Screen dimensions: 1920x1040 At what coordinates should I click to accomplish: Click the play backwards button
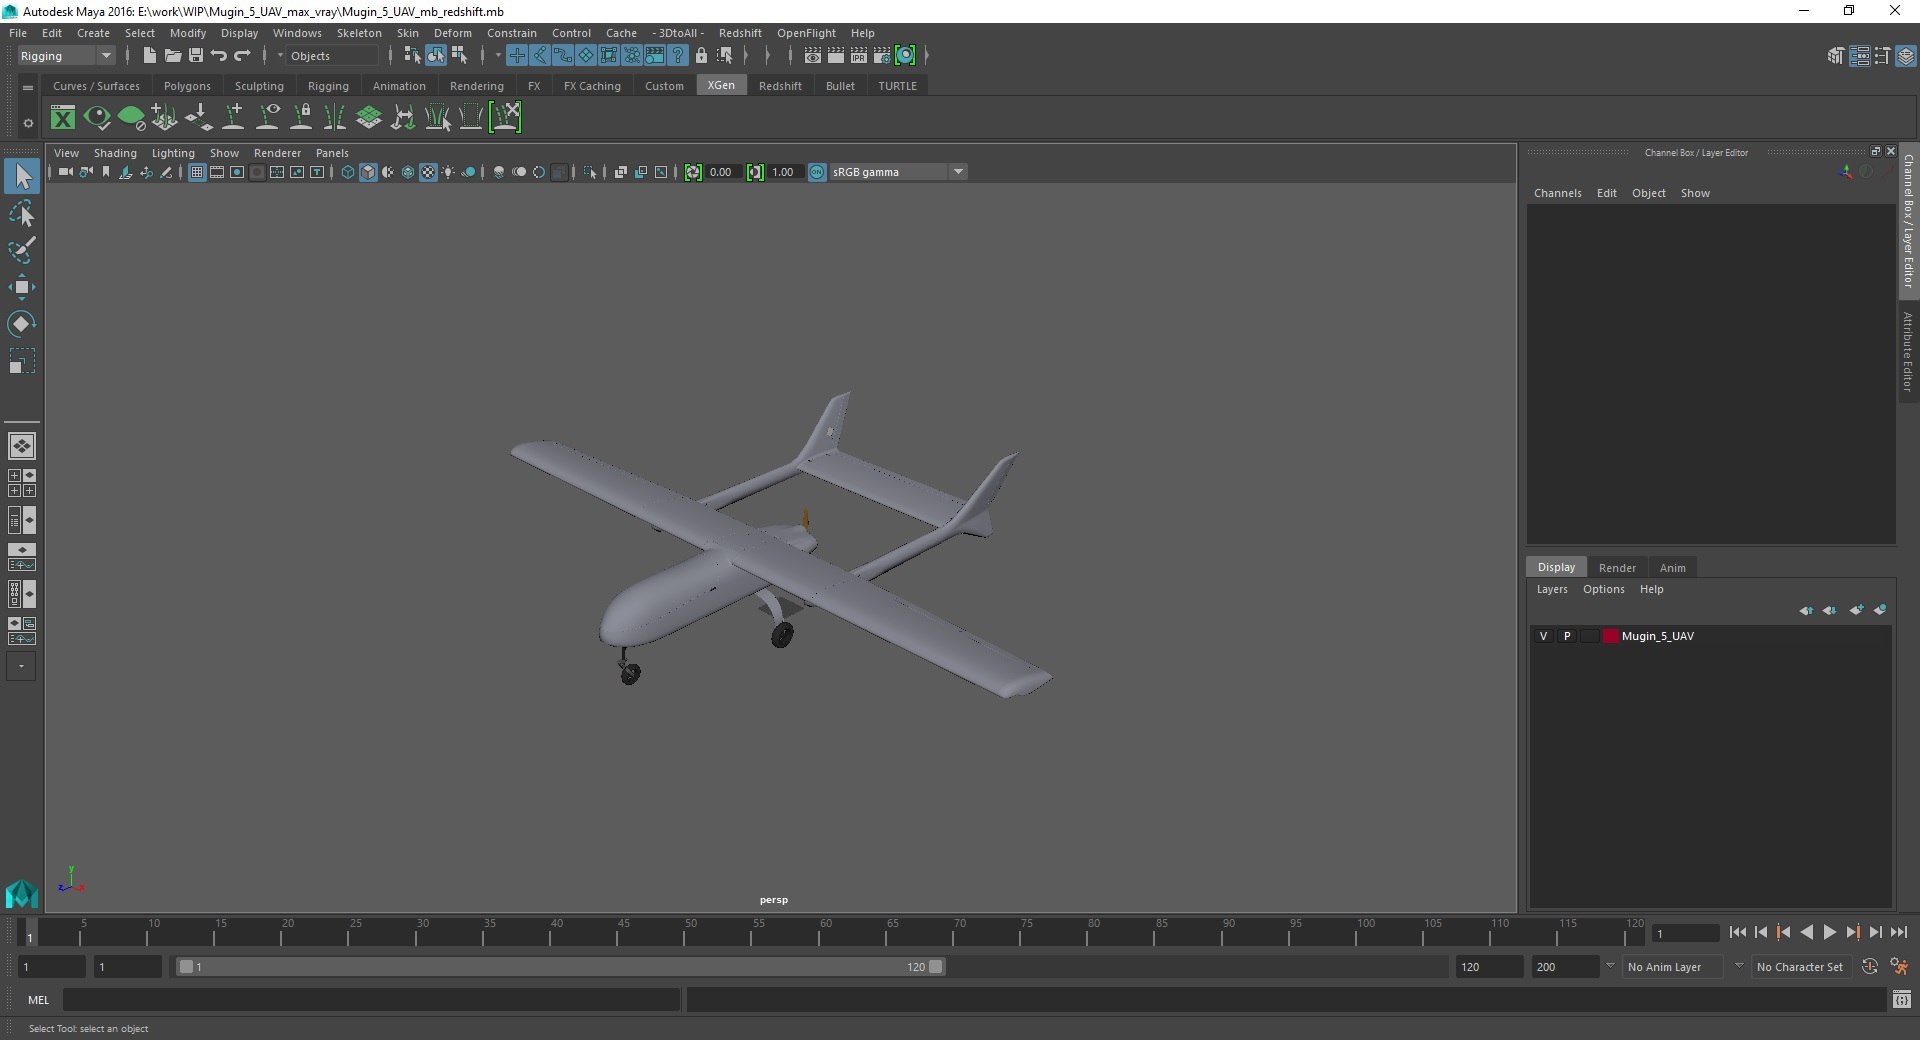click(x=1806, y=932)
